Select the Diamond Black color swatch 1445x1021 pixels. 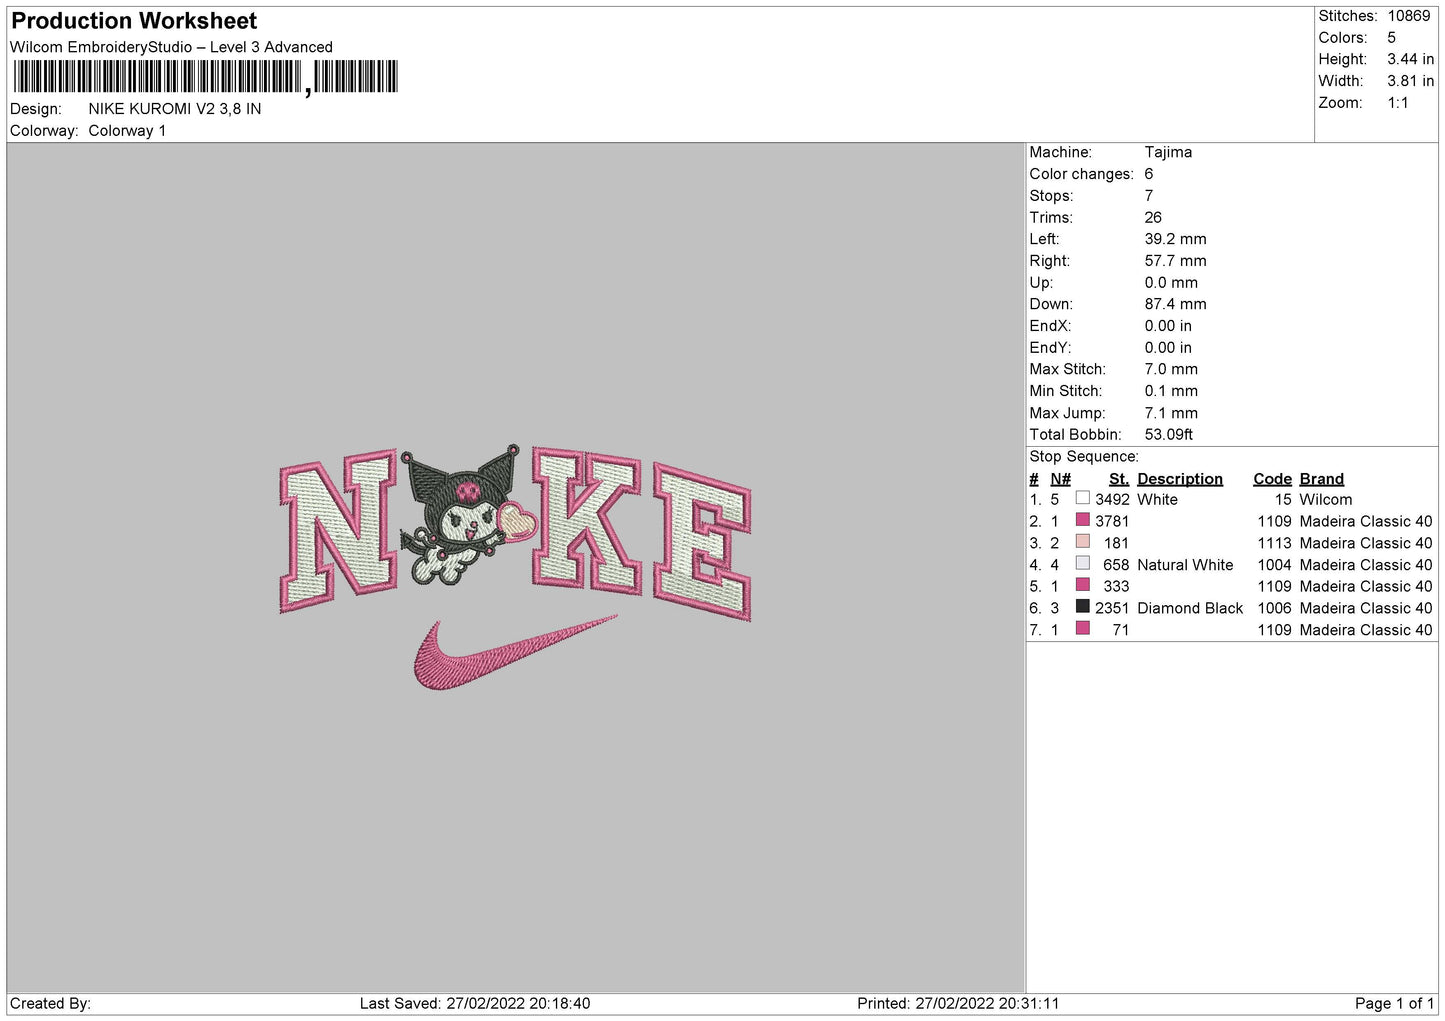1082,607
